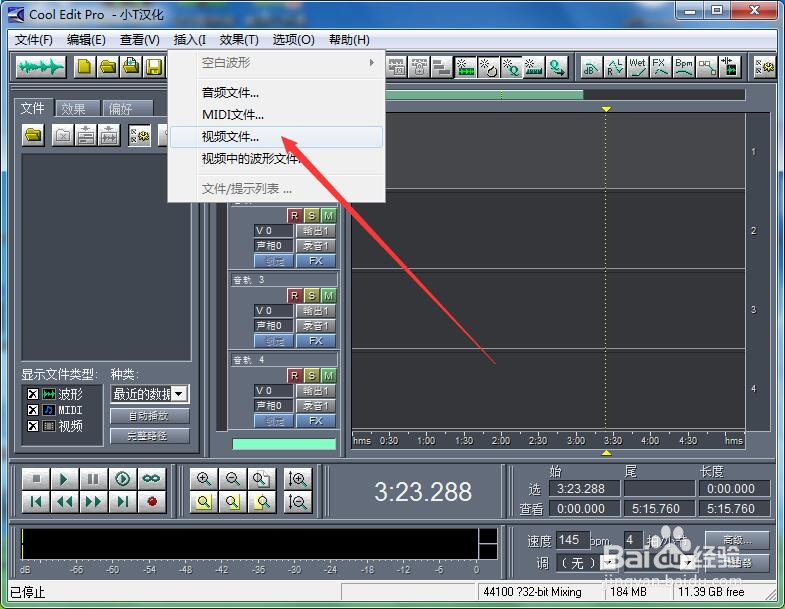Expand 空白波形 submenu arrow
Image resolution: width=785 pixels, height=609 pixels.
click(x=371, y=63)
